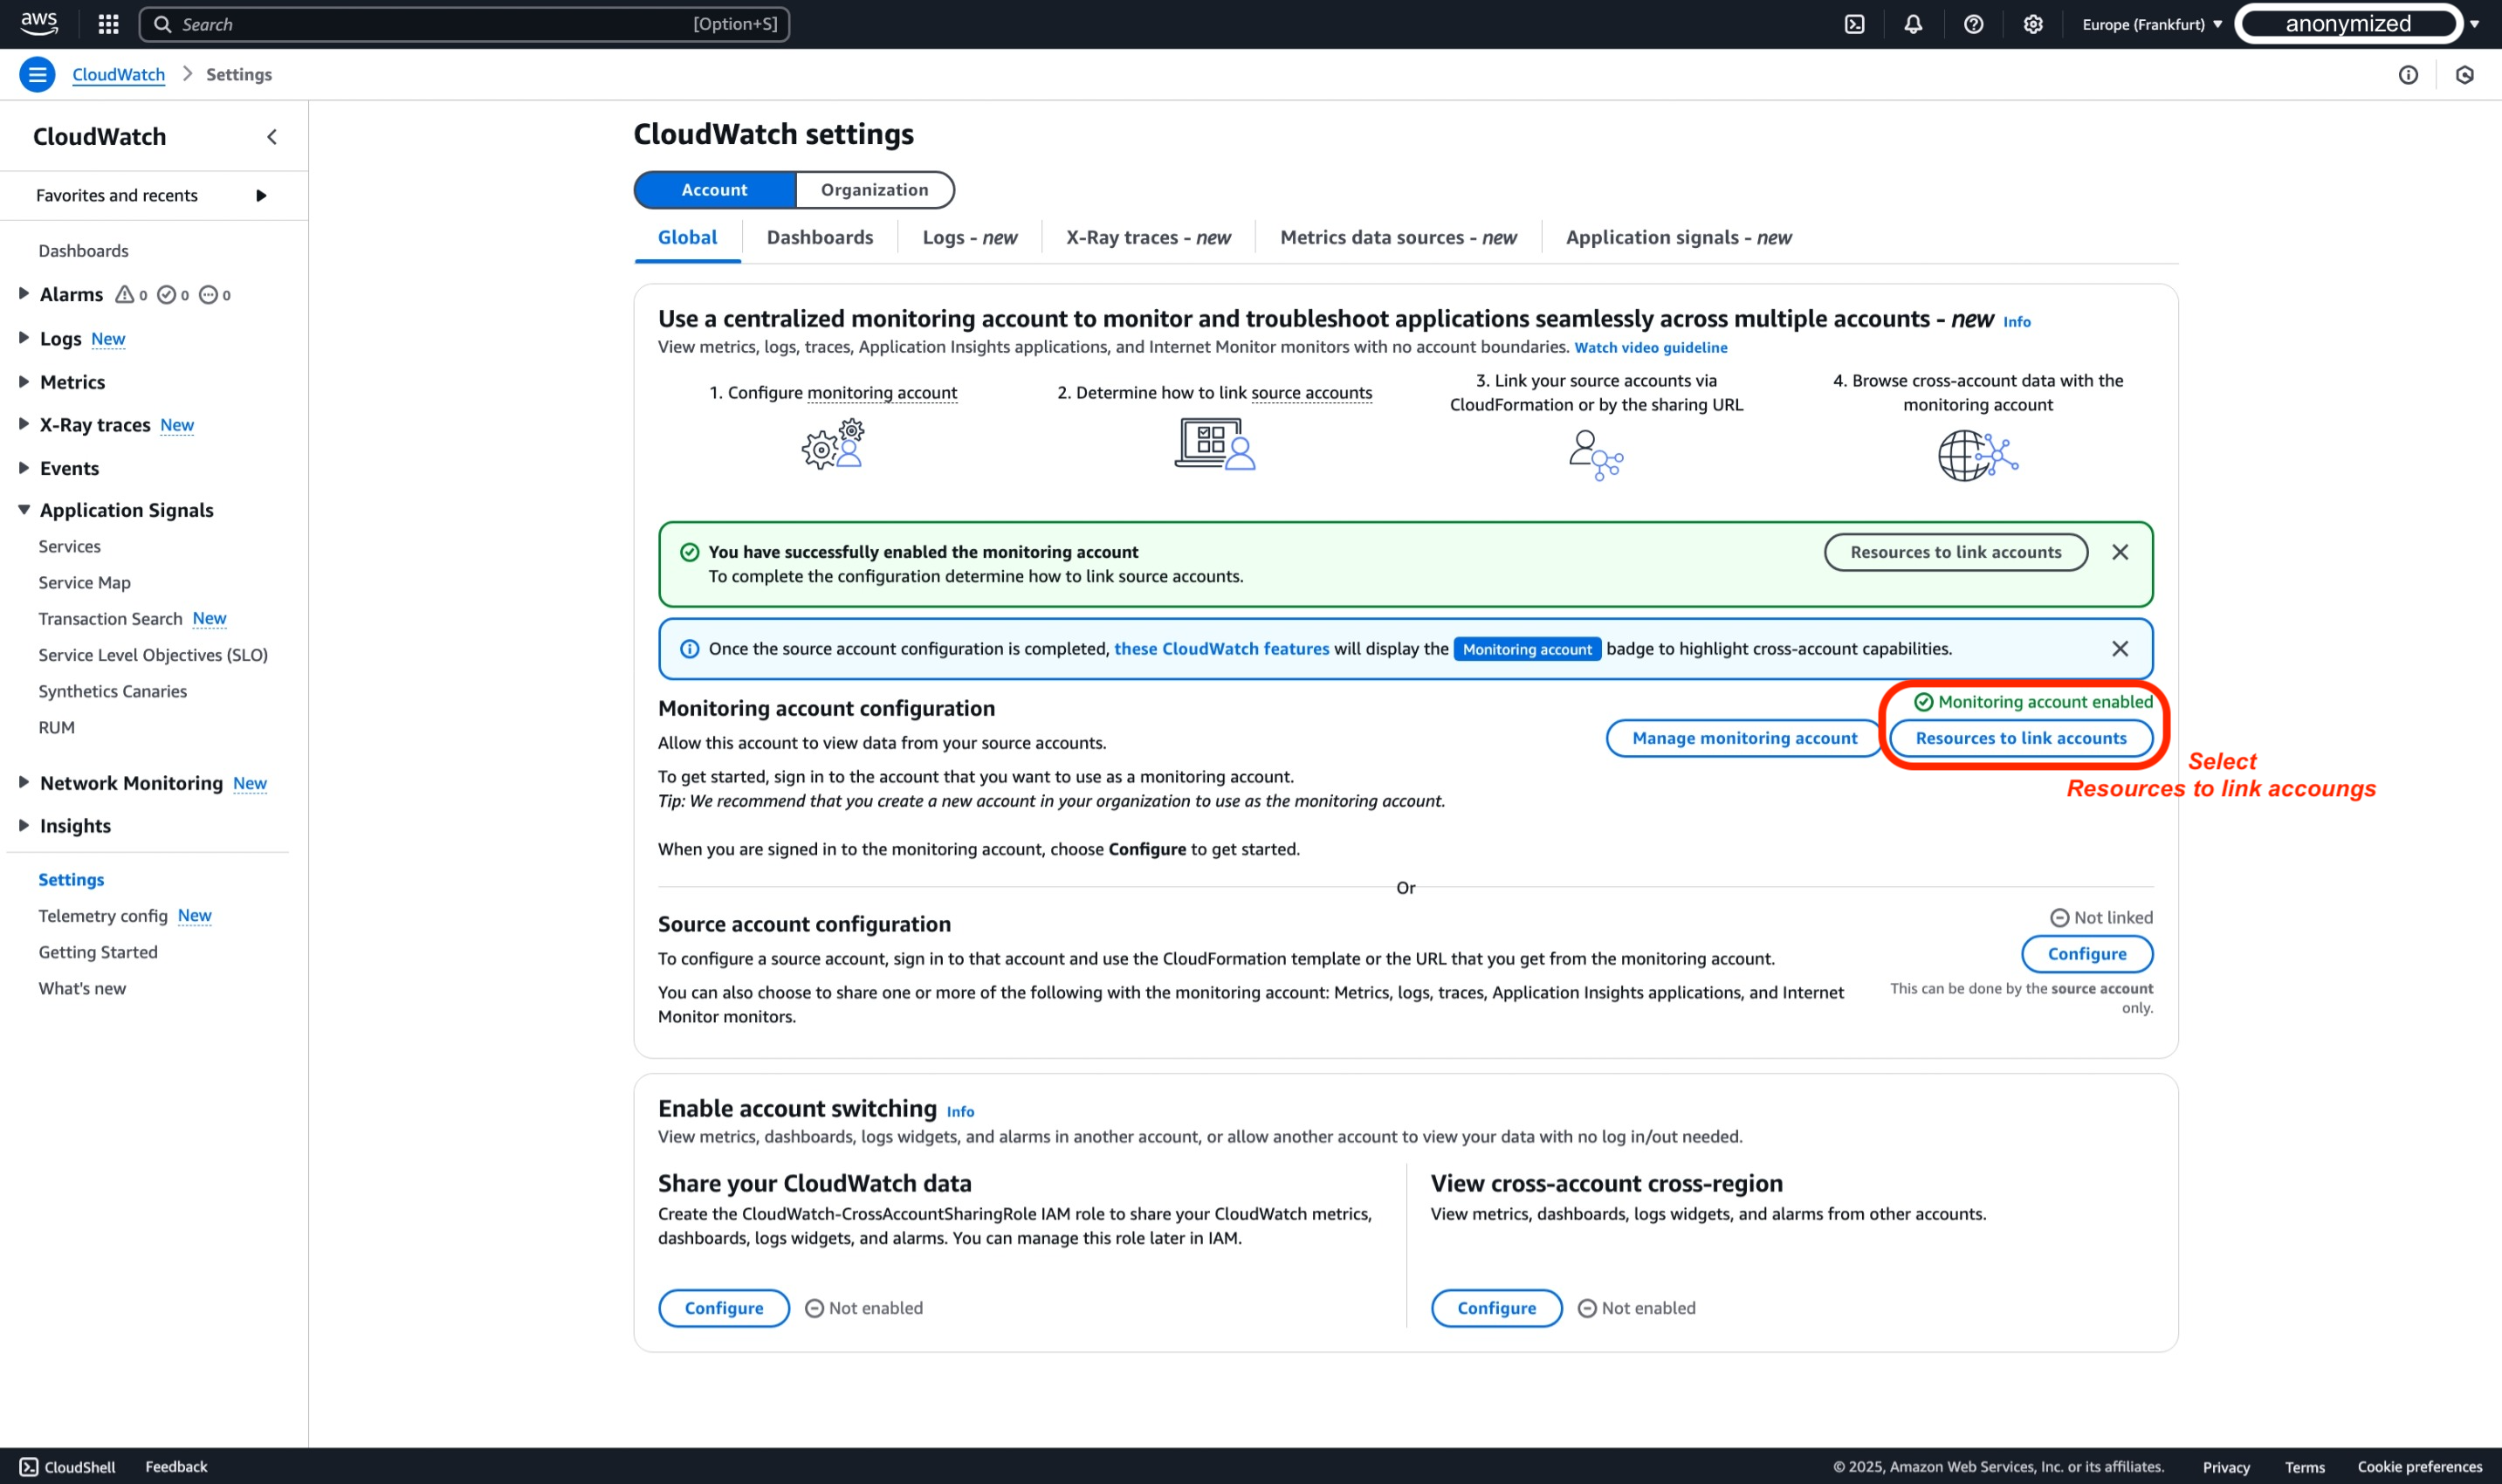This screenshot has height=1484, width=2502.
Task: Click the Not enabled icon next to Share CloudWatch data
Action: (816, 1308)
